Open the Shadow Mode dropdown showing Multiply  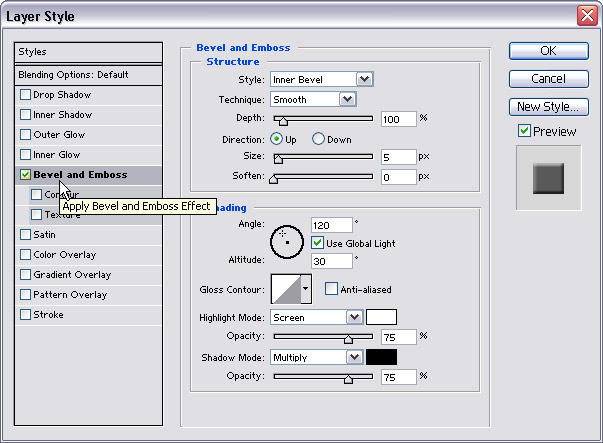point(317,357)
